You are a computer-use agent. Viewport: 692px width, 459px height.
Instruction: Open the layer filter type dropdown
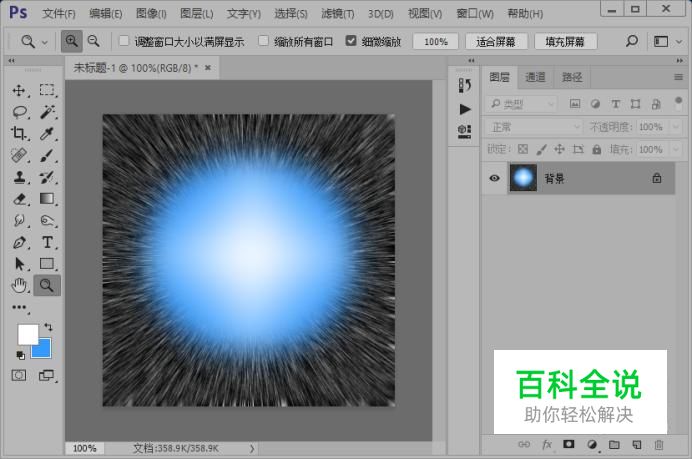click(521, 104)
